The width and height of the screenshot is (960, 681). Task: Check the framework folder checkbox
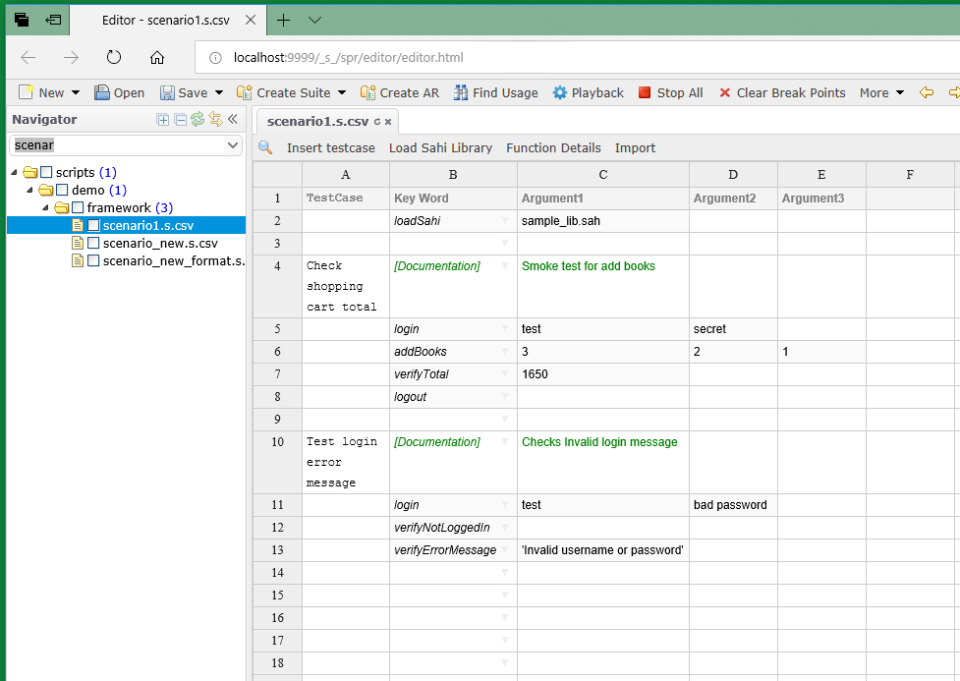(x=77, y=207)
